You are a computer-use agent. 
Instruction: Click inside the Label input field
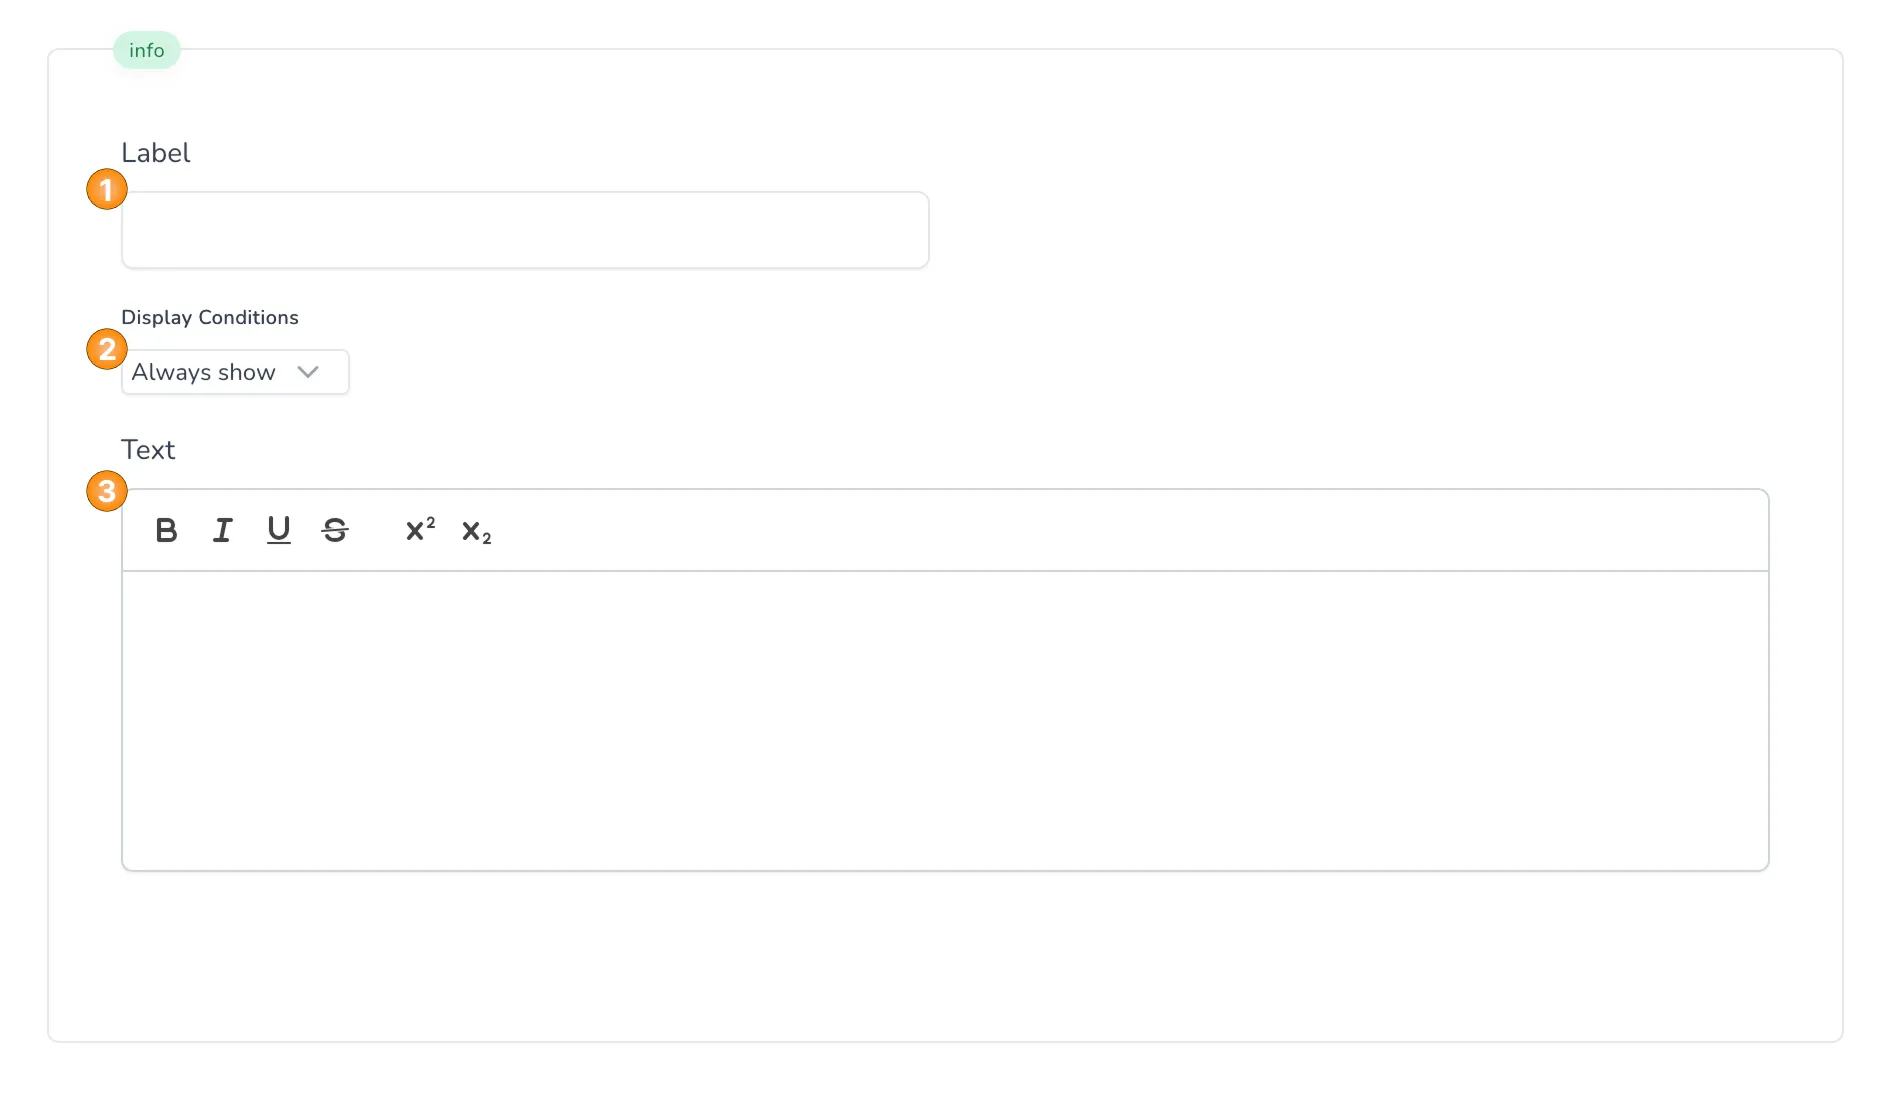point(524,229)
